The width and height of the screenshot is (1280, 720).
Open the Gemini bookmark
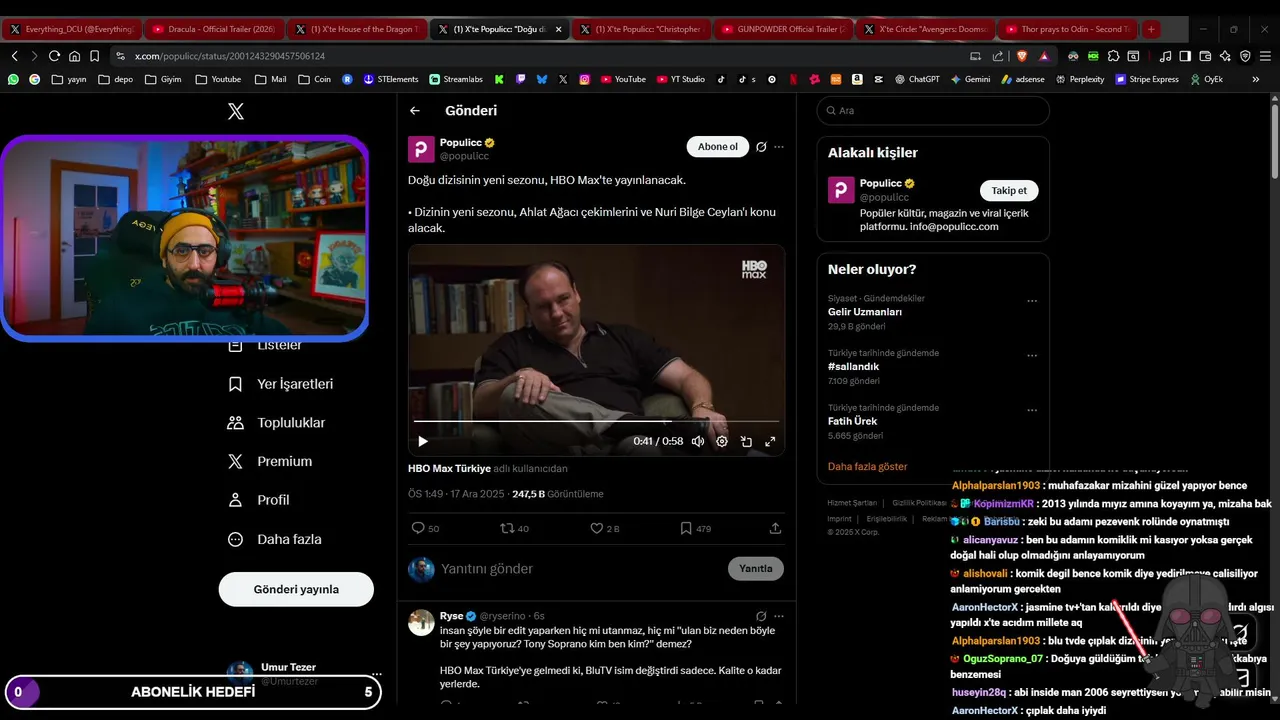[x=970, y=79]
